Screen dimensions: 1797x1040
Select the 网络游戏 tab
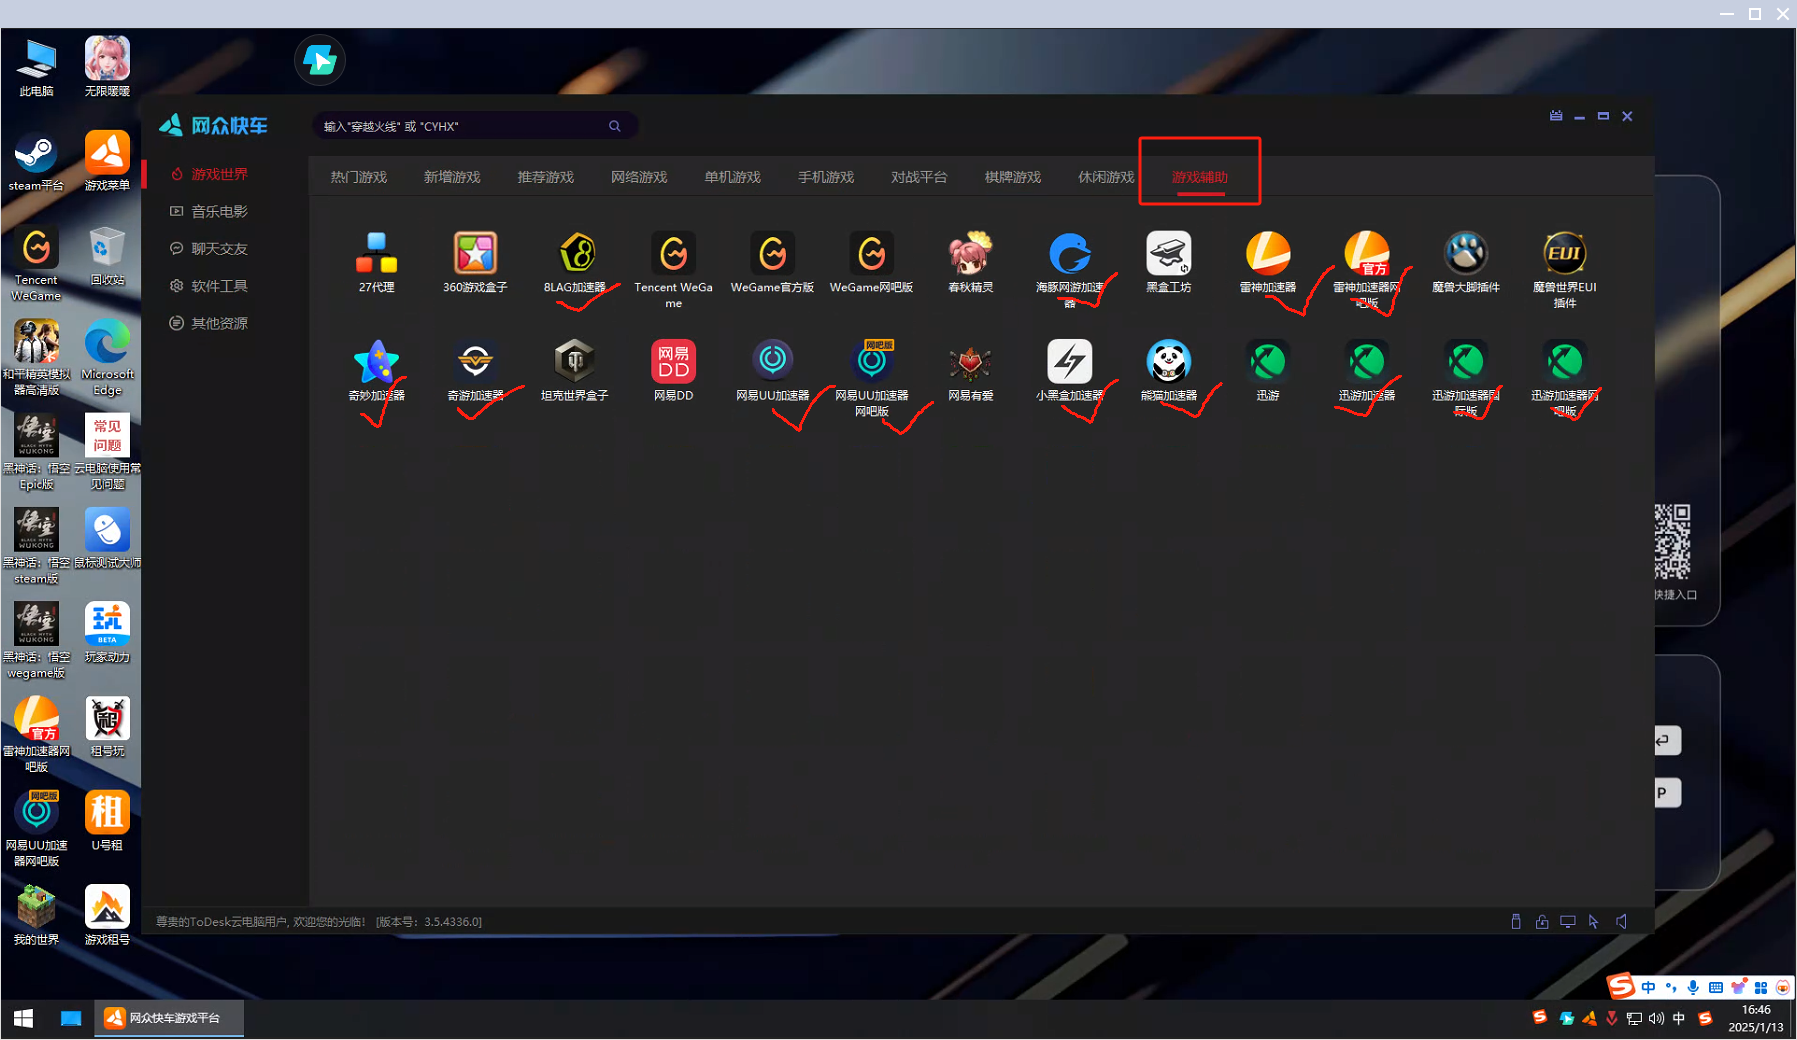[639, 177]
